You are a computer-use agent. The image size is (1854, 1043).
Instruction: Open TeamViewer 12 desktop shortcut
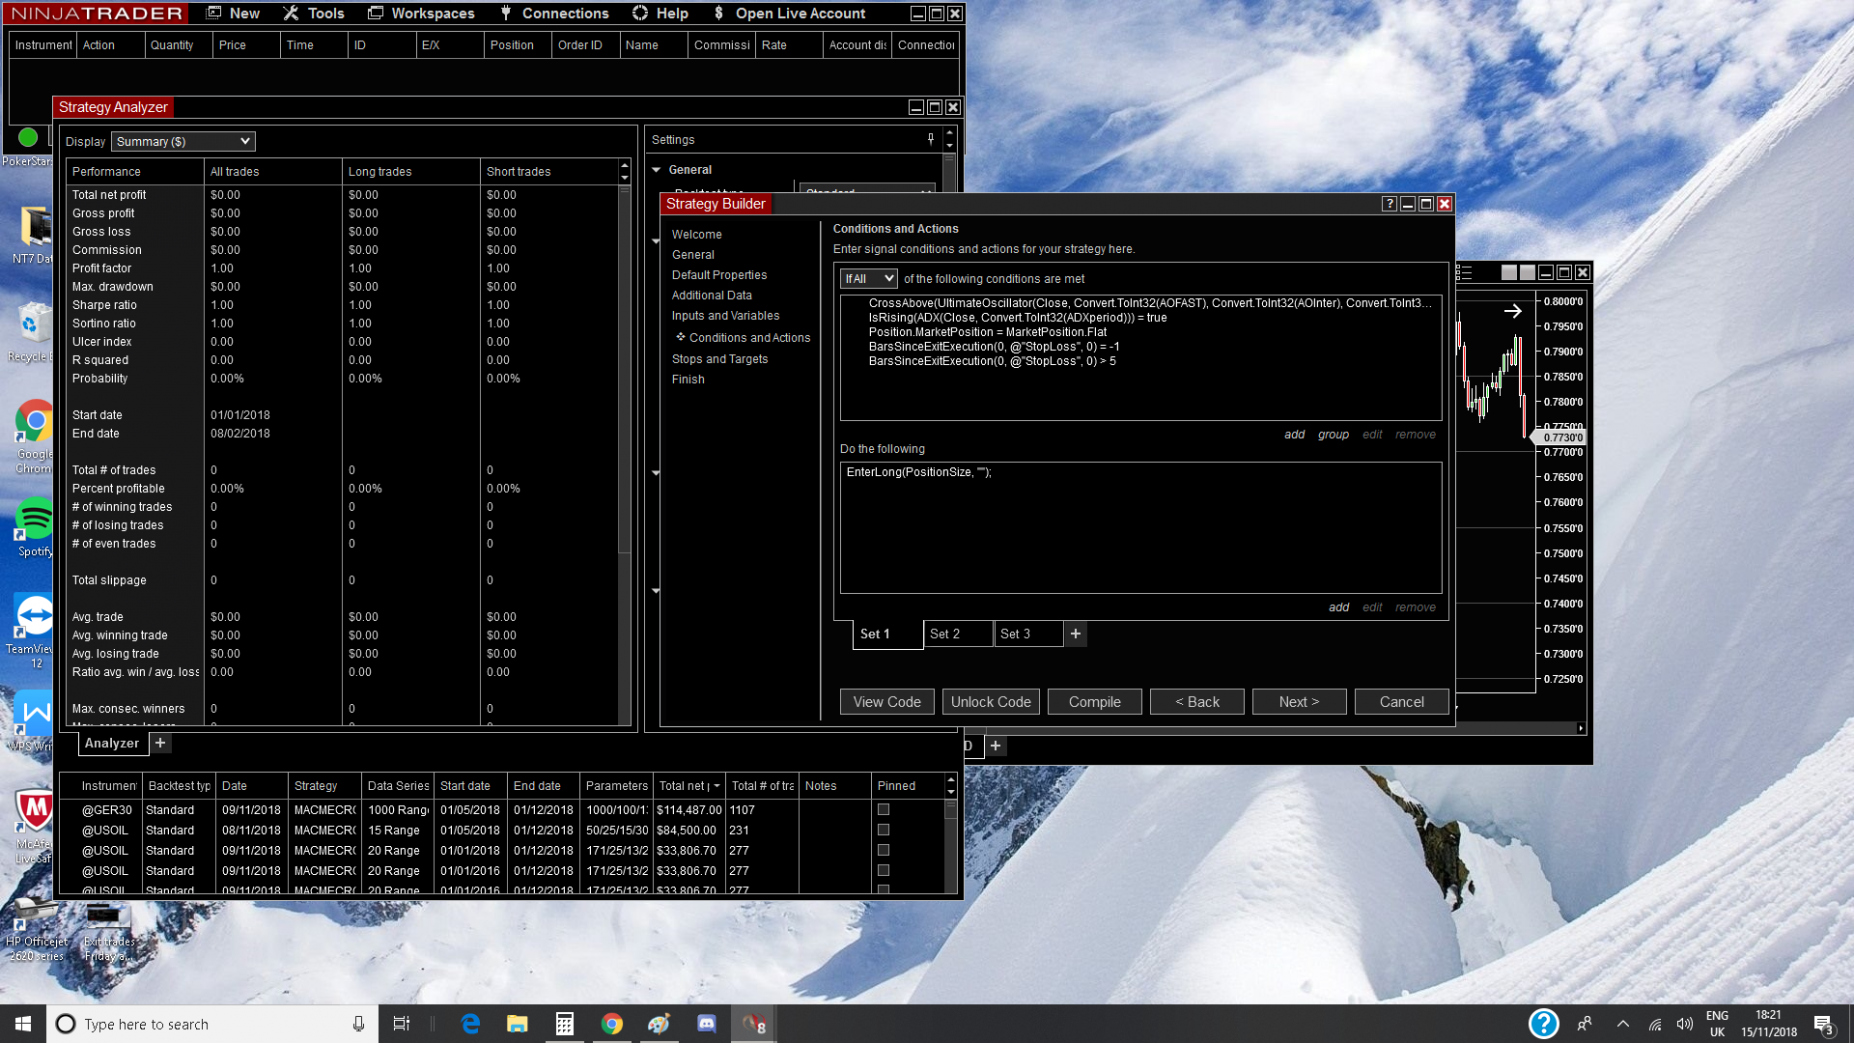coord(35,630)
